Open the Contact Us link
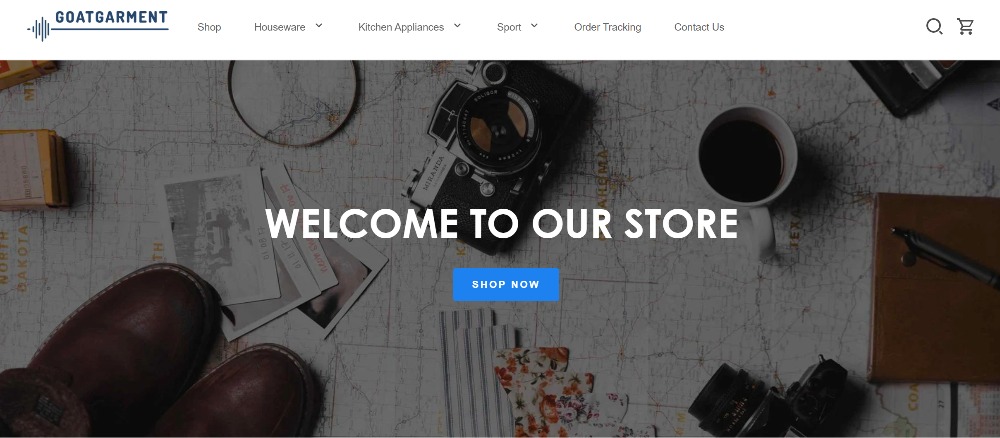The height and width of the screenshot is (438, 1000). [699, 27]
